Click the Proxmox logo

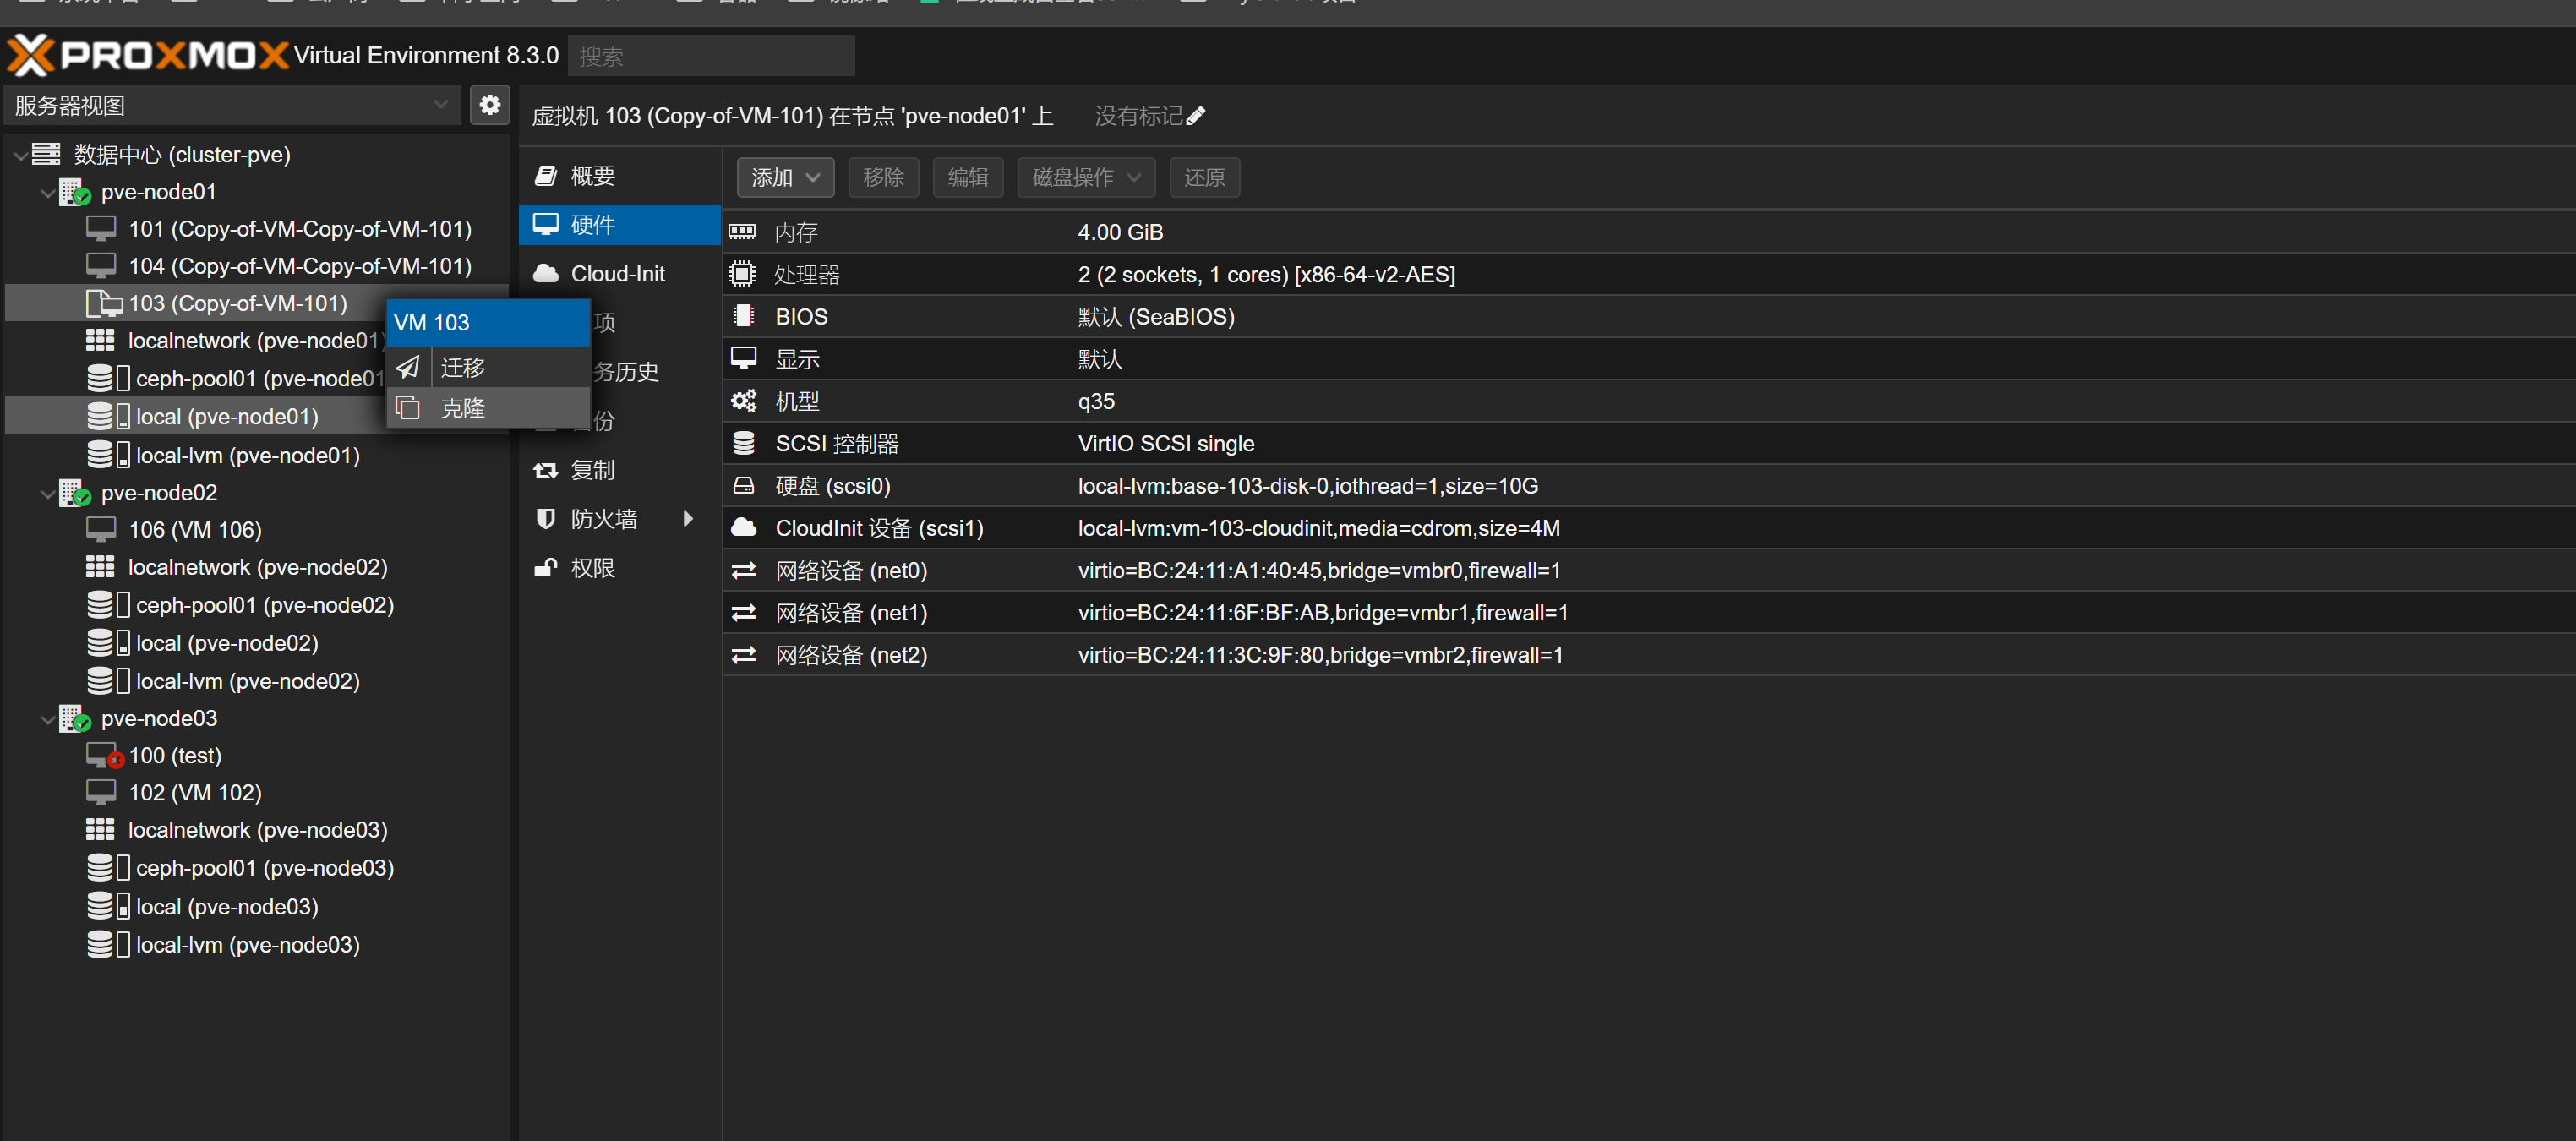[x=148, y=55]
